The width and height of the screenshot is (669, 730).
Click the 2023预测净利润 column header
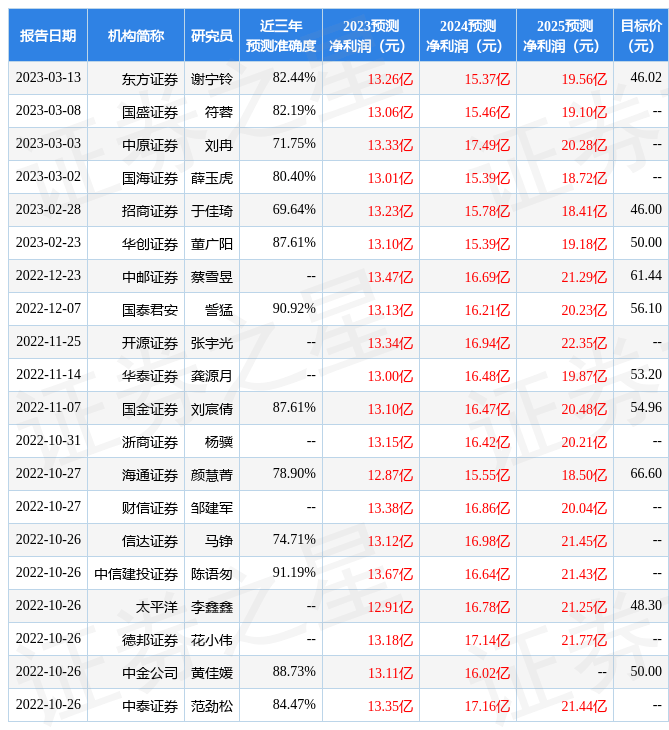370,35
